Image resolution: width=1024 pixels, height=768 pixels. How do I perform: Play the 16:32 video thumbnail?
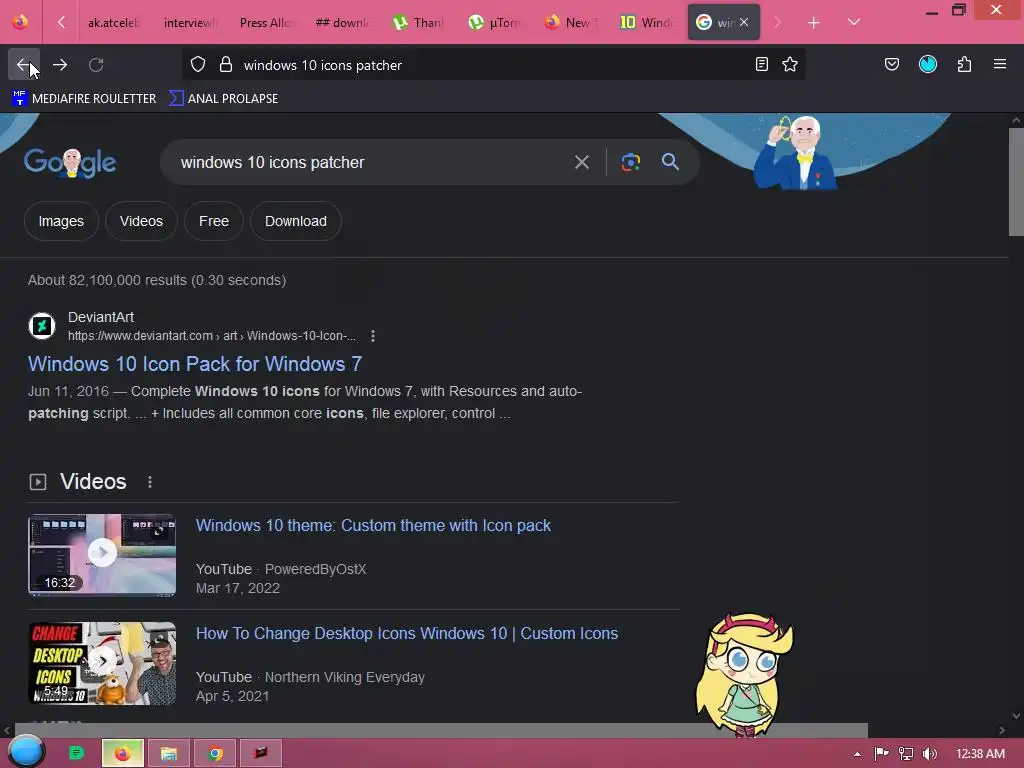click(102, 554)
